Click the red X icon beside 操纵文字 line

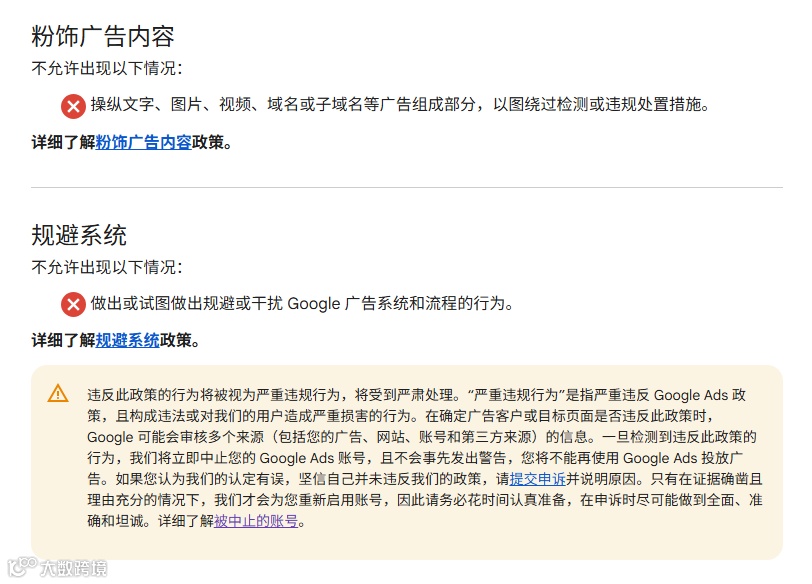74,107
